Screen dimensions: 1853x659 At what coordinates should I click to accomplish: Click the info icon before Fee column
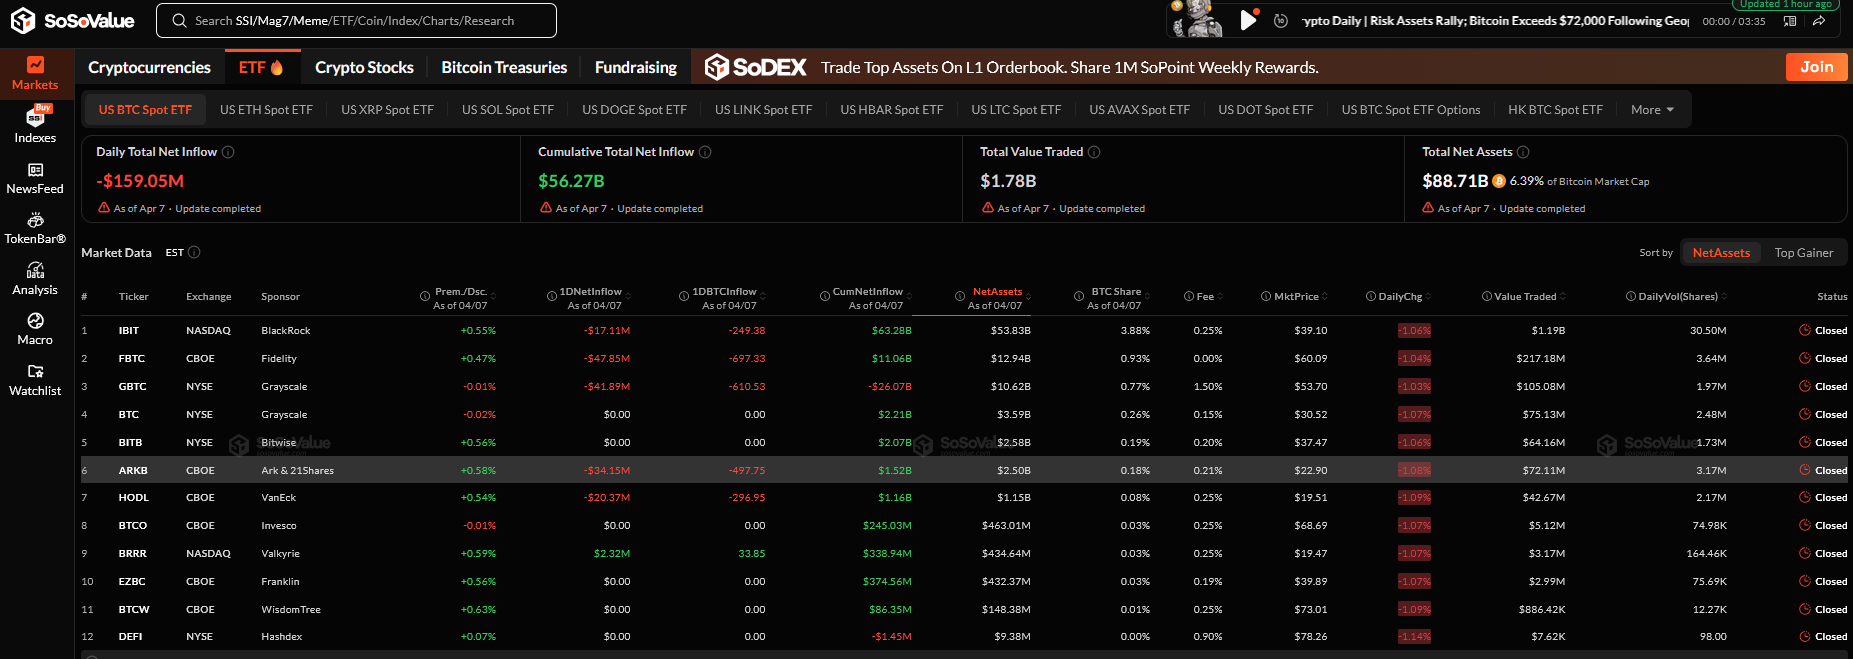[1189, 296]
